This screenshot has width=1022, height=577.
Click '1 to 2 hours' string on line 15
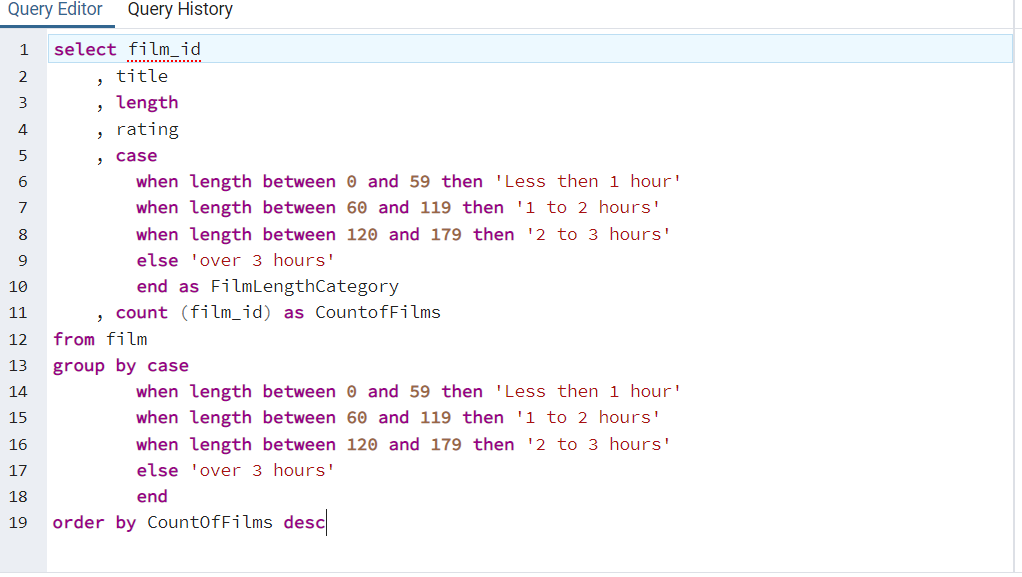pyautogui.click(x=588, y=417)
